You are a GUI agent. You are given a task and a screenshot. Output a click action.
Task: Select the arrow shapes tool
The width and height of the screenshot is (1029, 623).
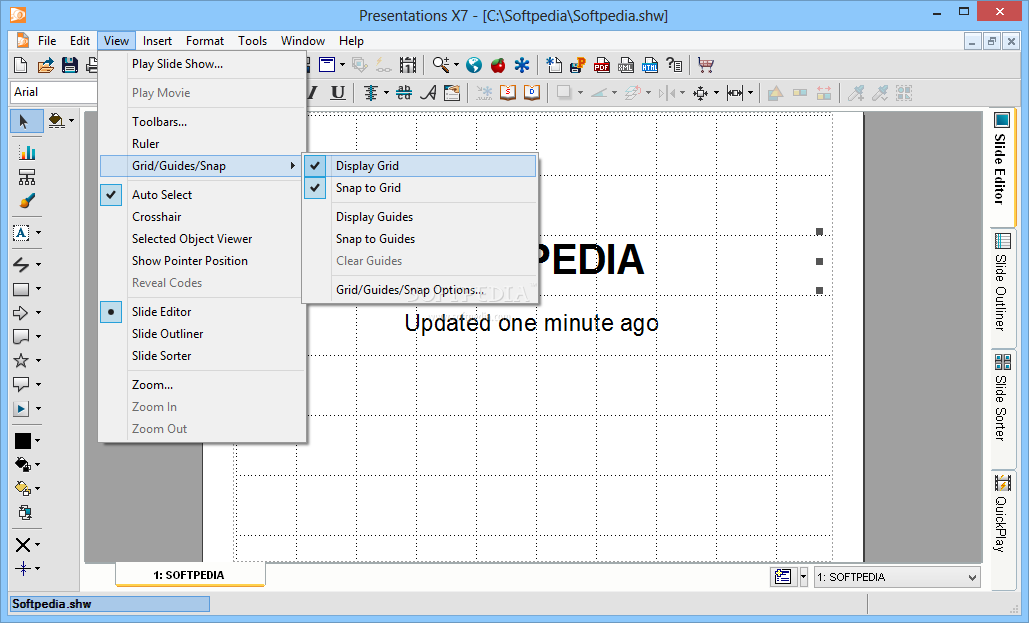click(x=22, y=313)
